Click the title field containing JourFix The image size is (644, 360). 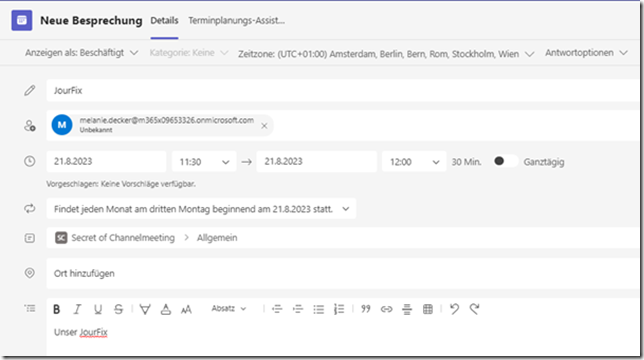pos(343,90)
